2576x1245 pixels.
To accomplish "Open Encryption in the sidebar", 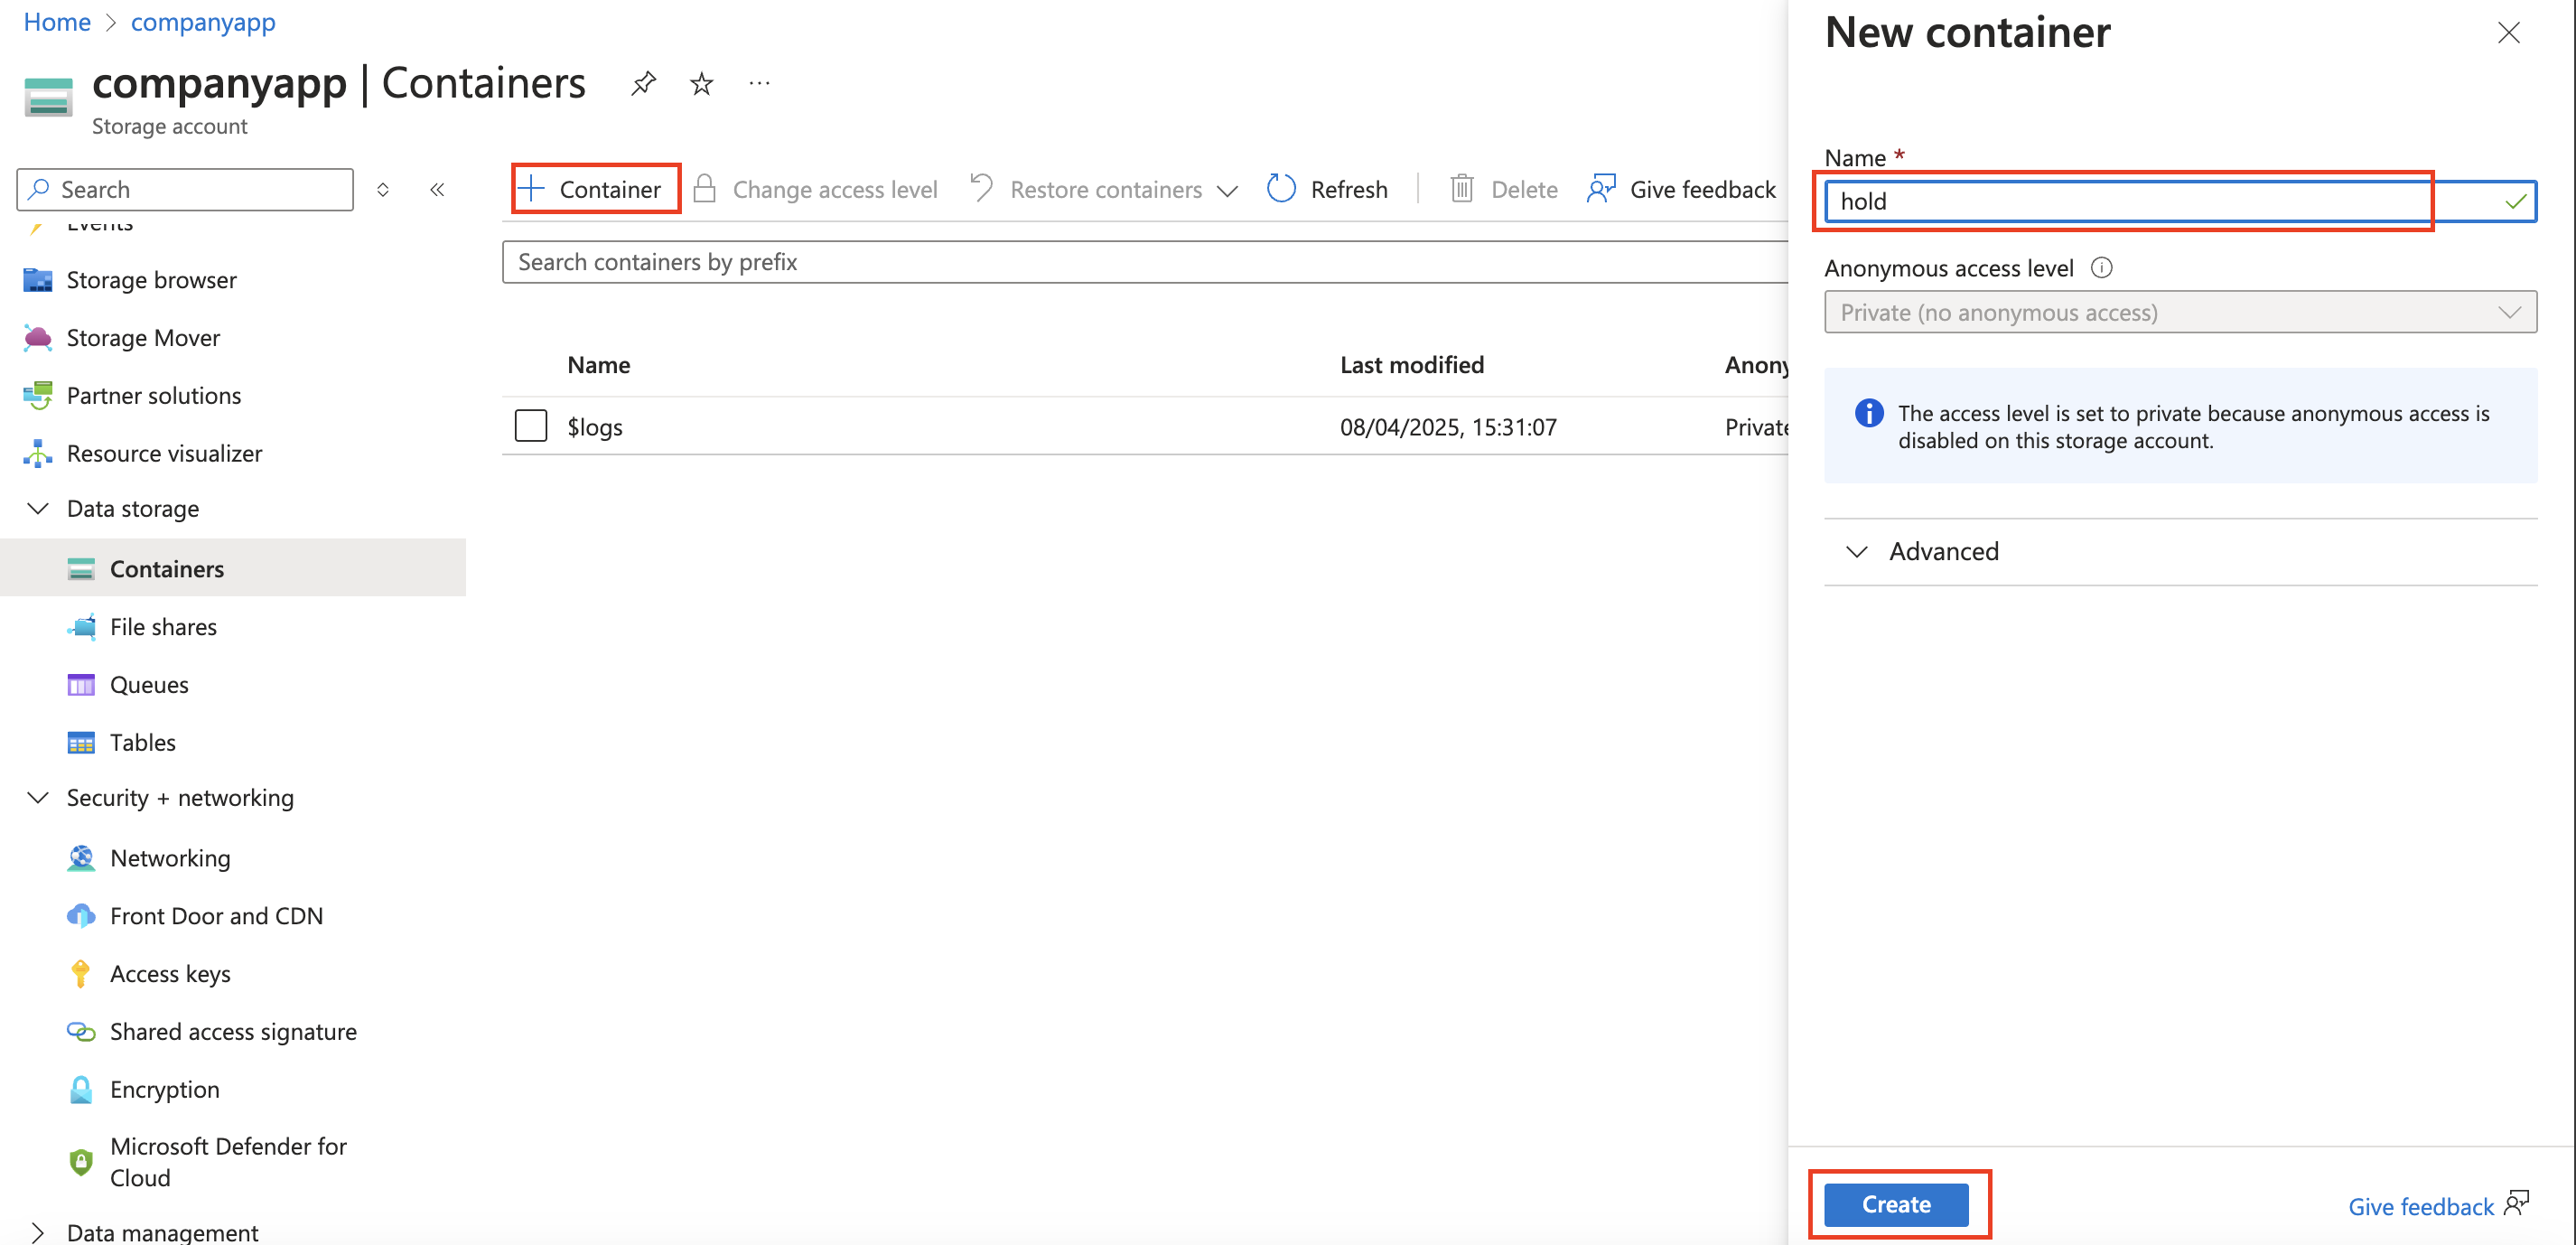I will tap(165, 1090).
